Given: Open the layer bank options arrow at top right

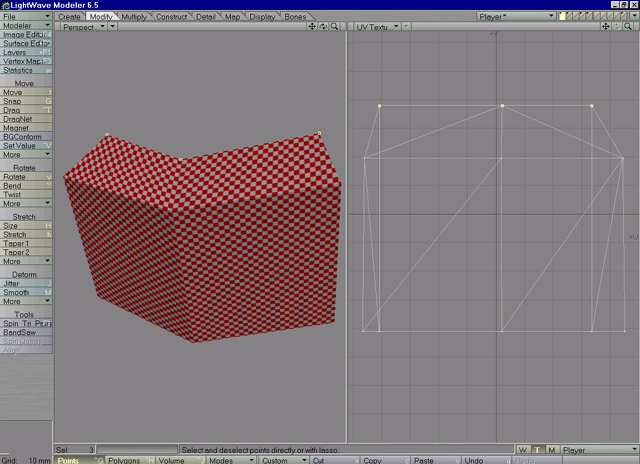Looking at the screenshot, I should pos(634,16).
